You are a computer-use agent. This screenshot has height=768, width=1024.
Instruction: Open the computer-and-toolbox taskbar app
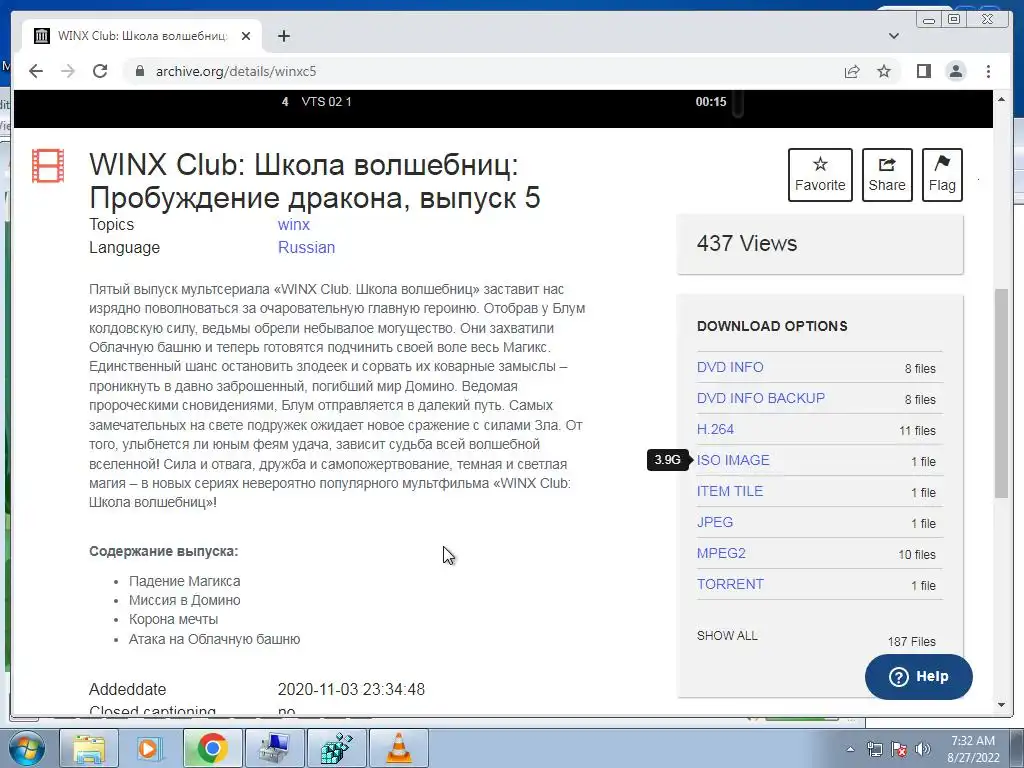click(x=274, y=748)
